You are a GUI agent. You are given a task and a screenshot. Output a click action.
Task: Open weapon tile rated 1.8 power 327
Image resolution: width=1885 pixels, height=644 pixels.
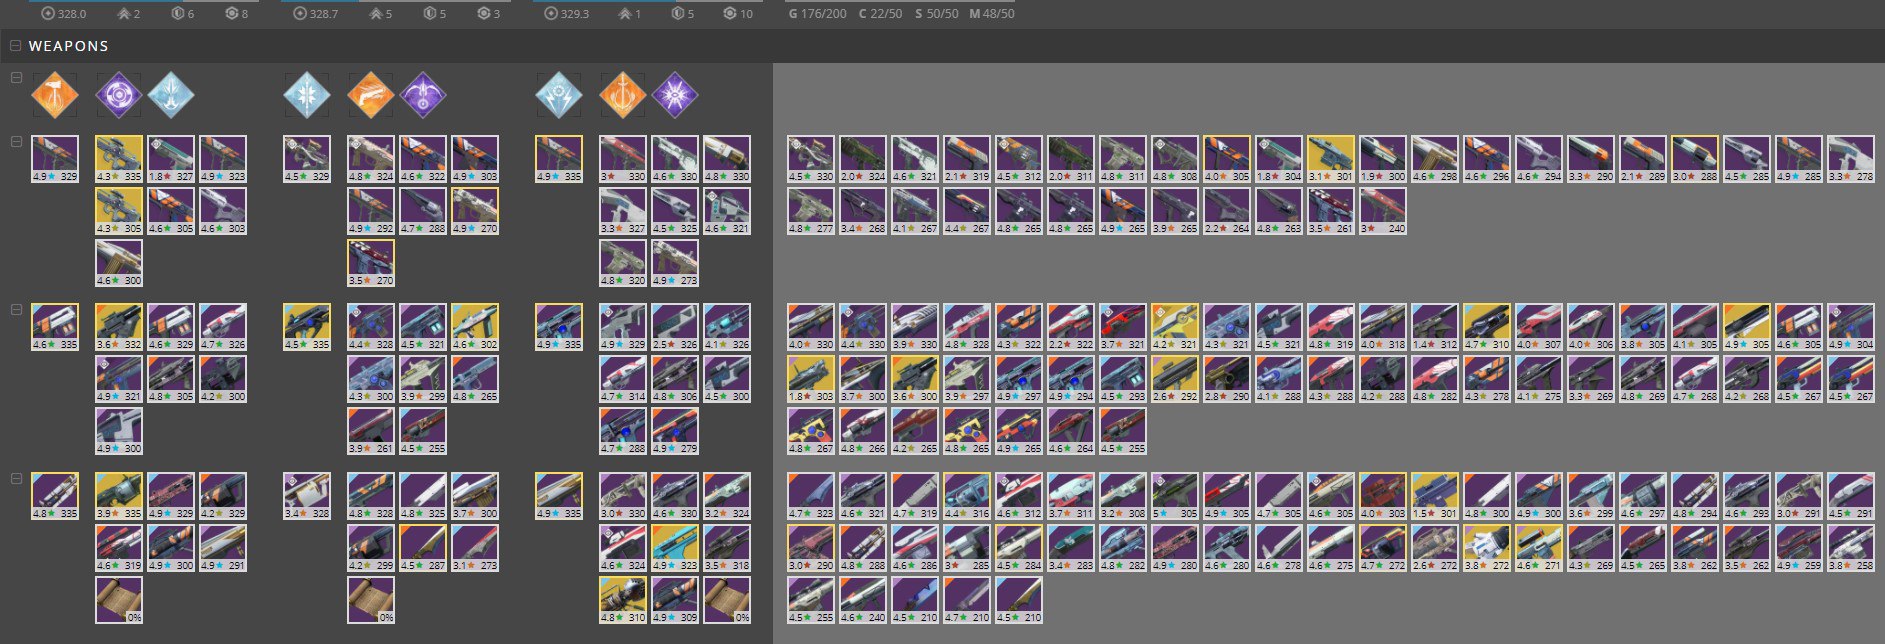pos(171,159)
